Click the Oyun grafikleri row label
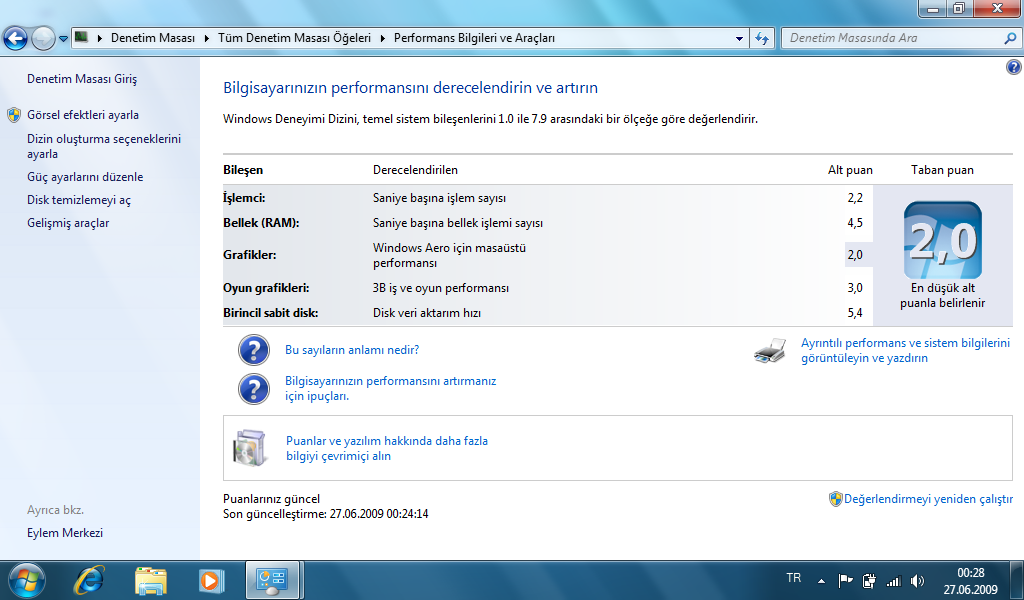The width and height of the screenshot is (1024, 600). [266, 288]
